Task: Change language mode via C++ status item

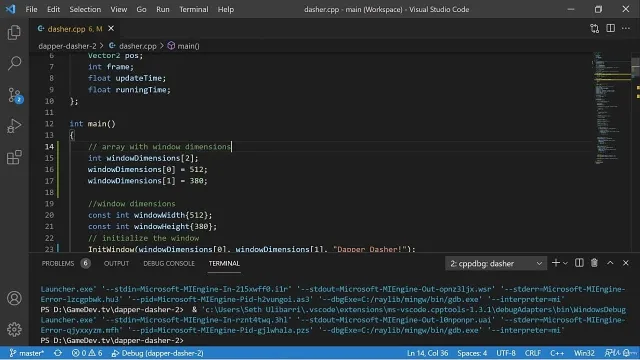Action: coord(557,353)
